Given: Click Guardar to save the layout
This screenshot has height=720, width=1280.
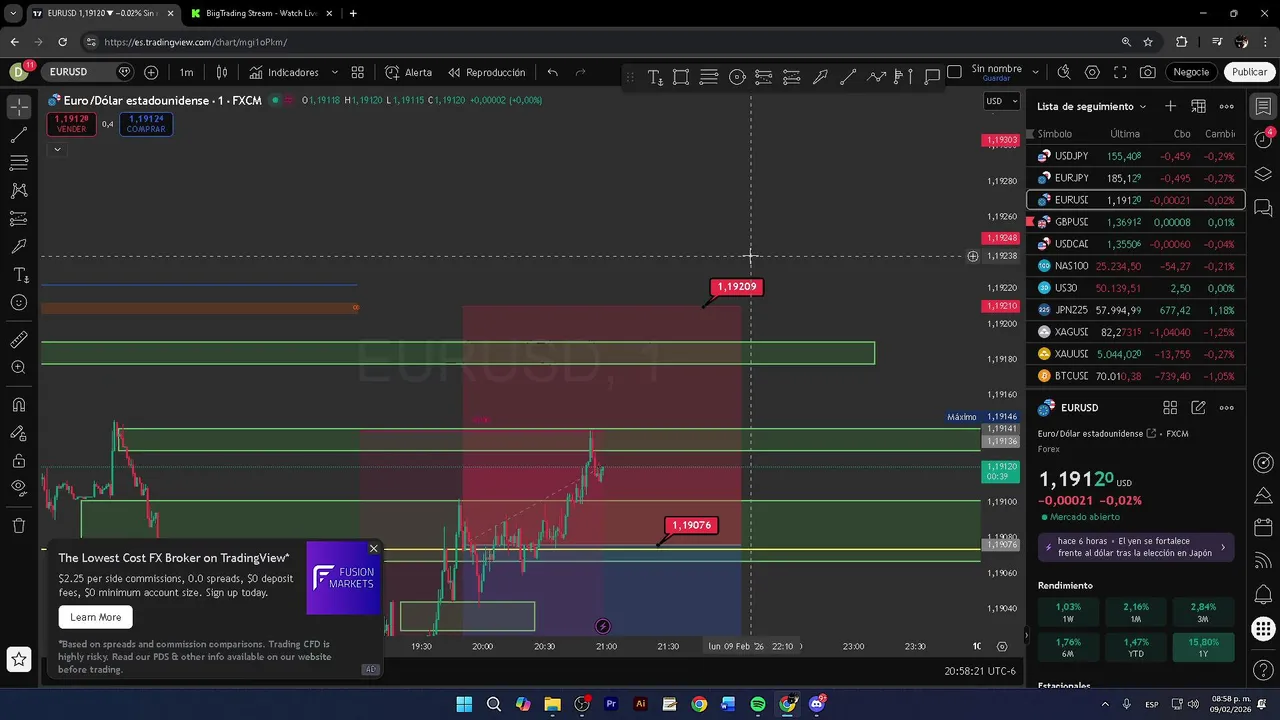Looking at the screenshot, I should 996,78.
